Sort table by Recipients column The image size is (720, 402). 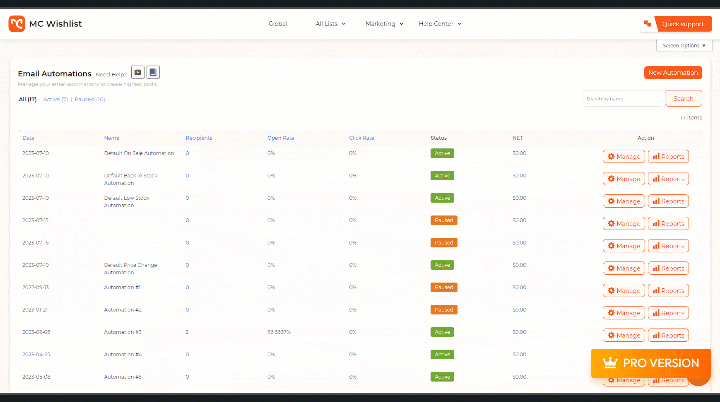coord(199,138)
